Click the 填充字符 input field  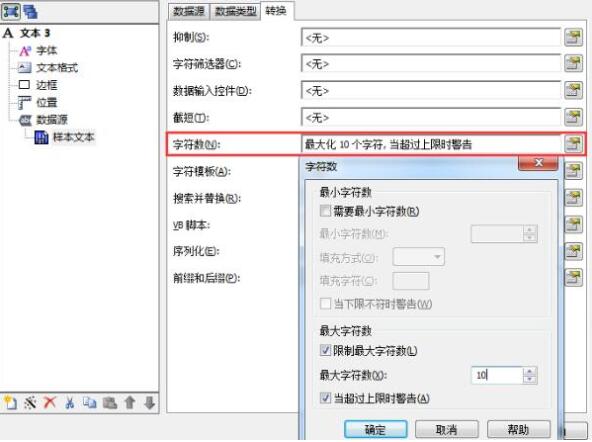click(411, 281)
